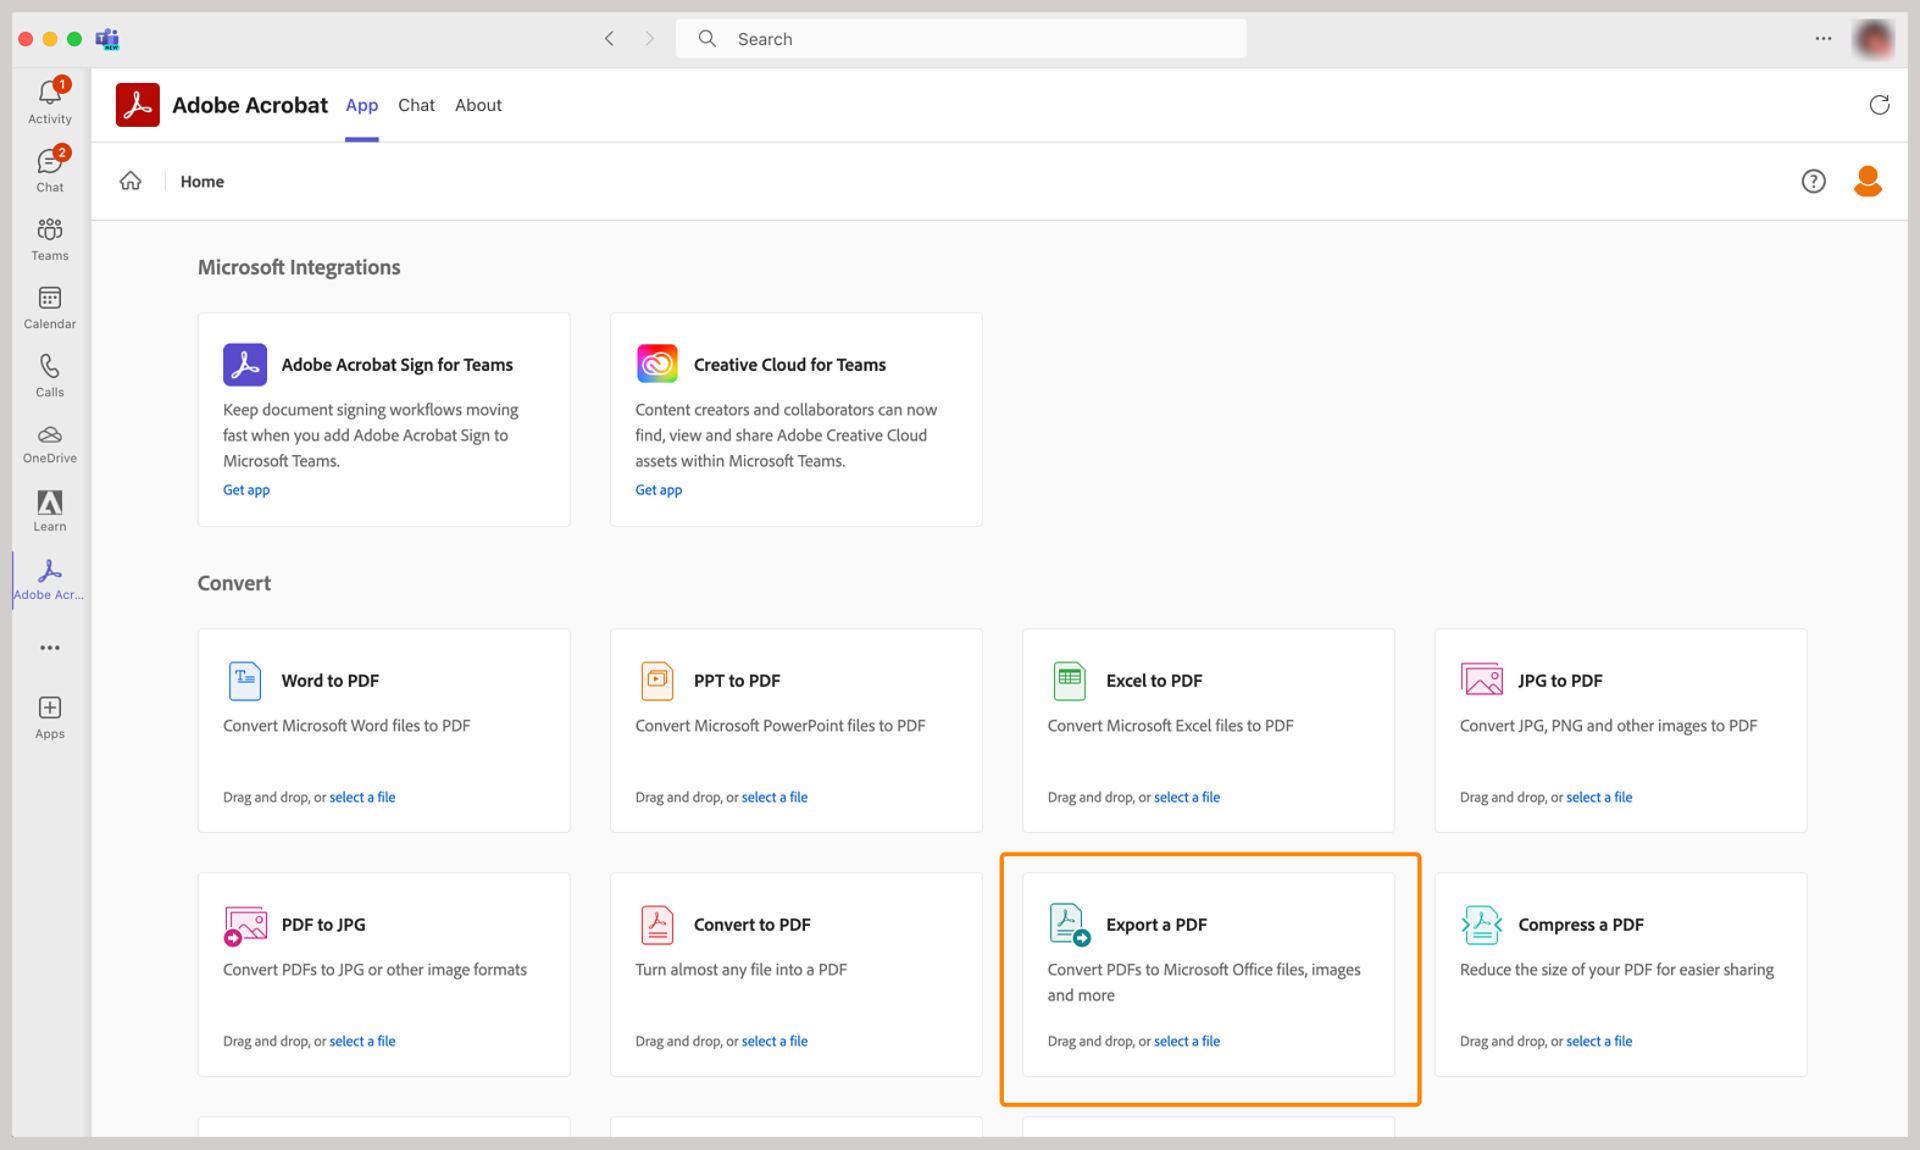Viewport: 1920px width, 1150px height.
Task: Switch to the Chat tab
Action: (416, 105)
